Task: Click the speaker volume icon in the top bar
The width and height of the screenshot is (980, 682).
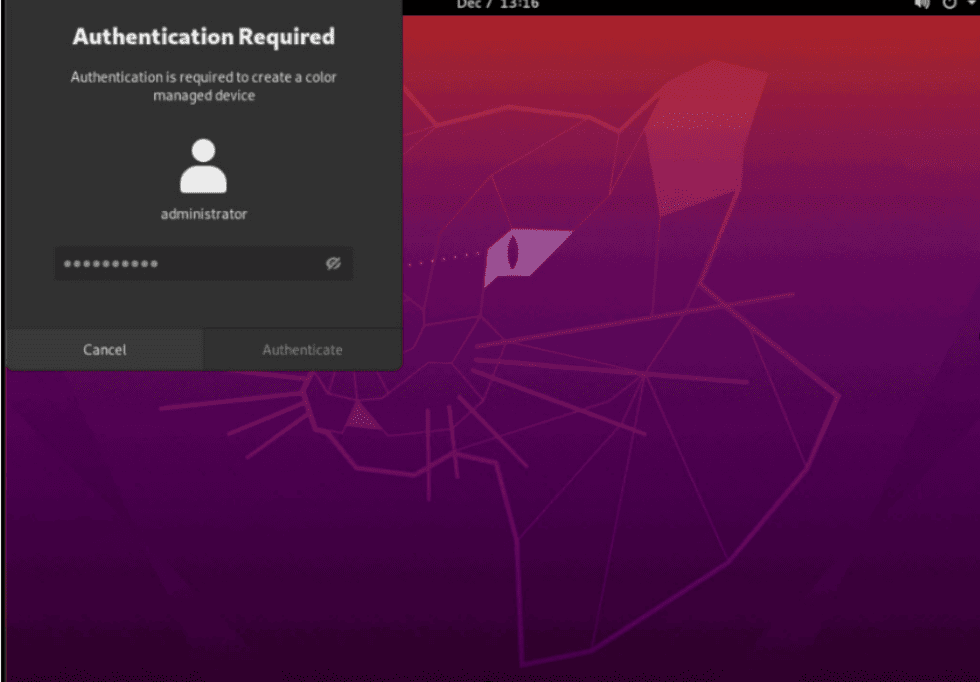Action: (x=922, y=5)
